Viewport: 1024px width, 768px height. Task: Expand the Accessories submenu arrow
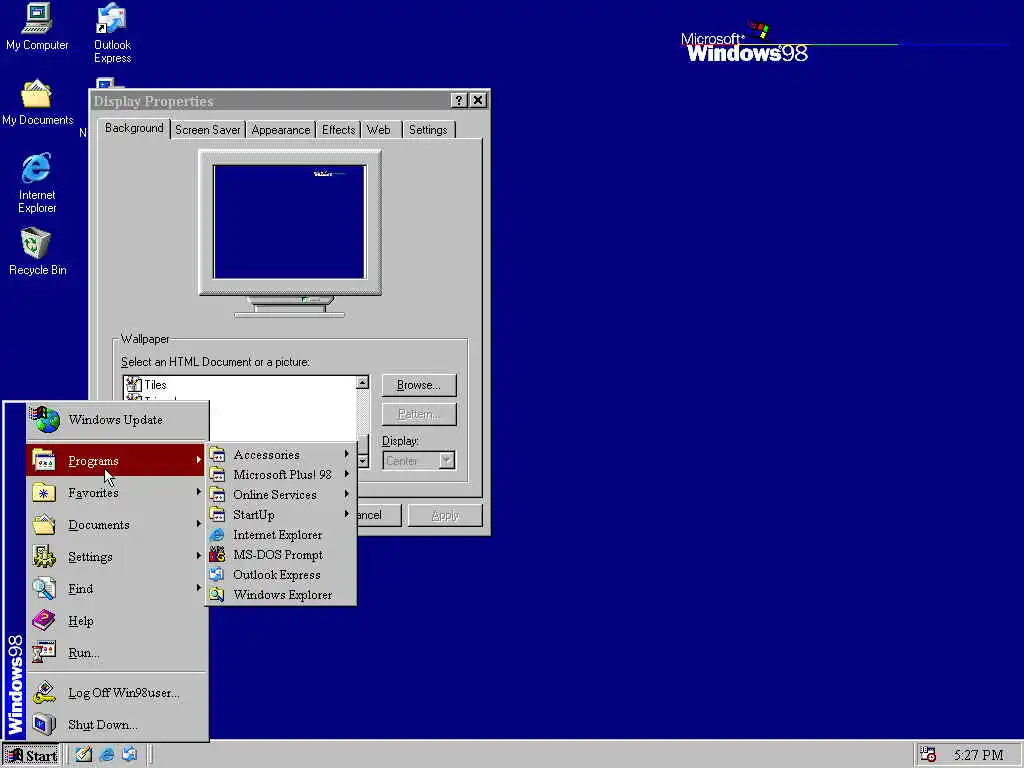click(347, 454)
